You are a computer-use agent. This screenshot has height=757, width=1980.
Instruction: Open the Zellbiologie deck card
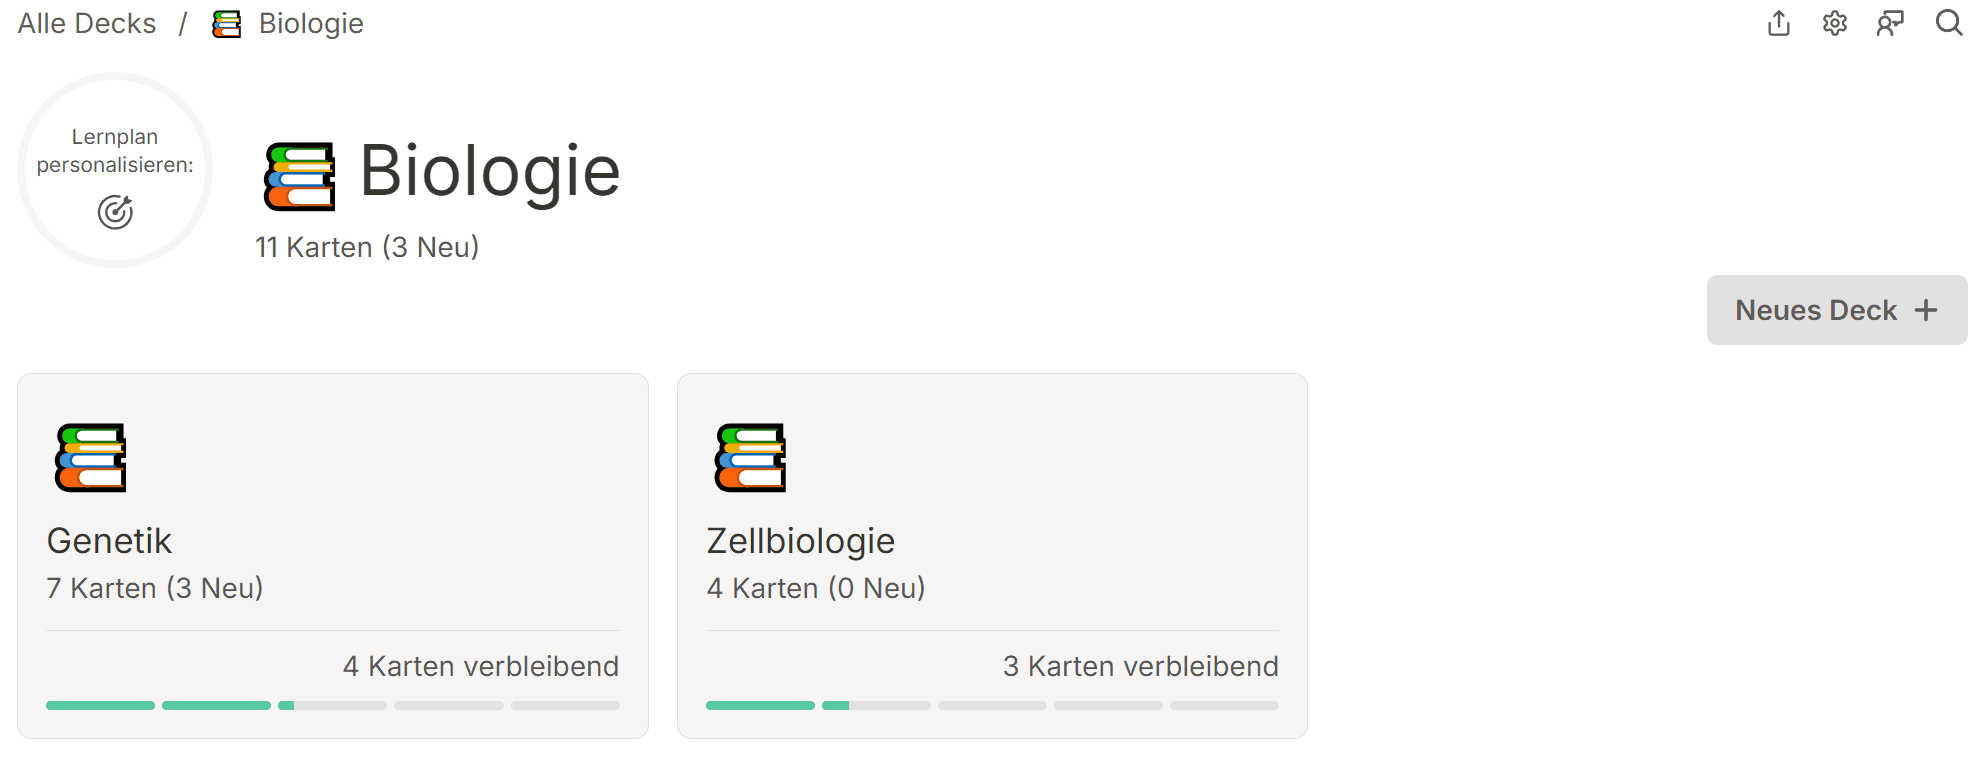point(991,555)
